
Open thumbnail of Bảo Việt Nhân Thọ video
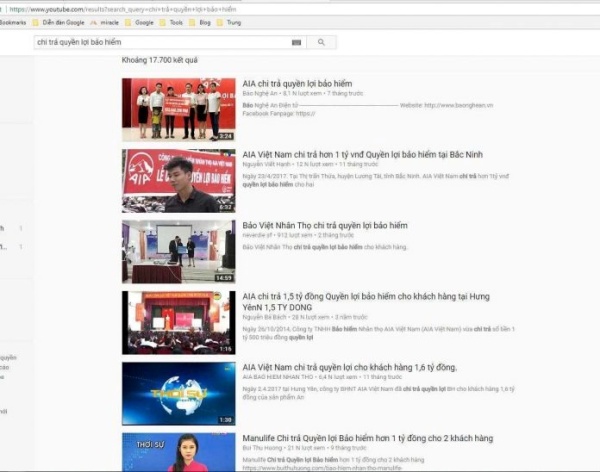pos(179,252)
